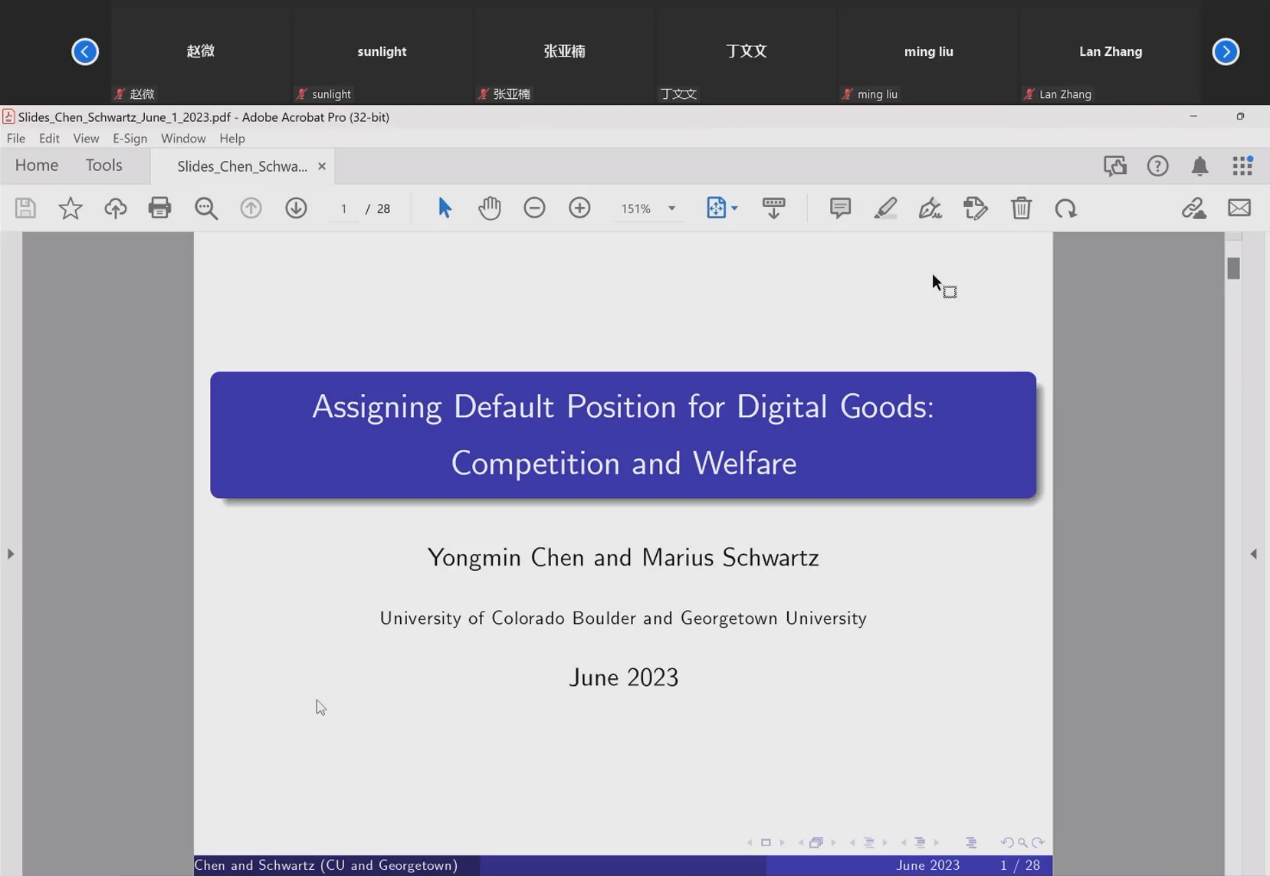The width and height of the screenshot is (1270, 876).
Task: Add document to starred favorites
Action: (x=70, y=208)
